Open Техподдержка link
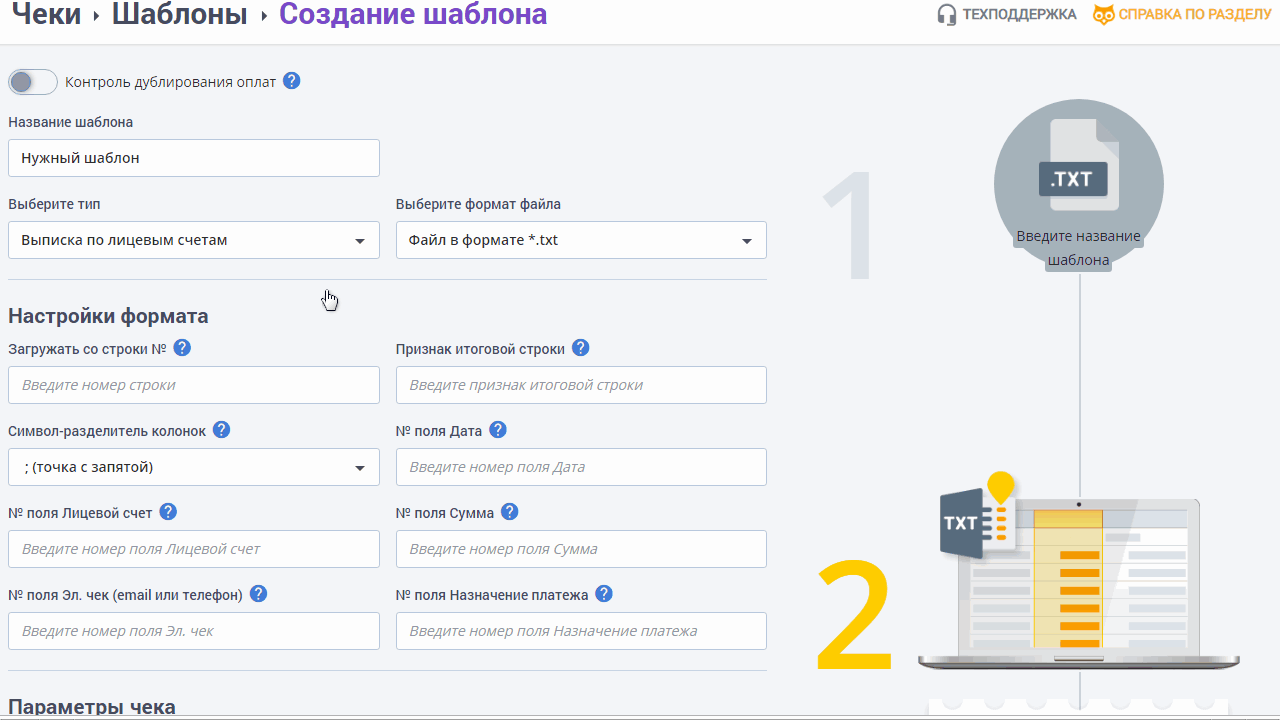This screenshot has height=720, width=1280. click(x=1007, y=15)
